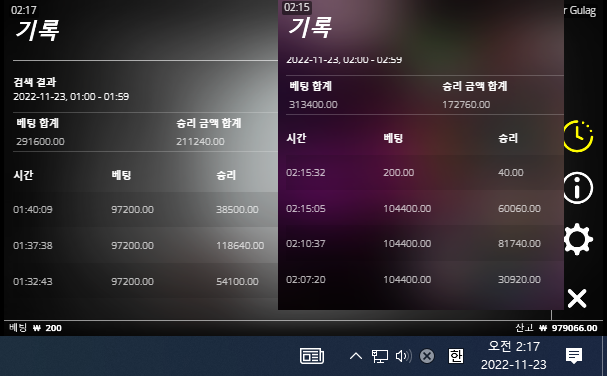Click 시간 column header in left panel

click(23, 175)
